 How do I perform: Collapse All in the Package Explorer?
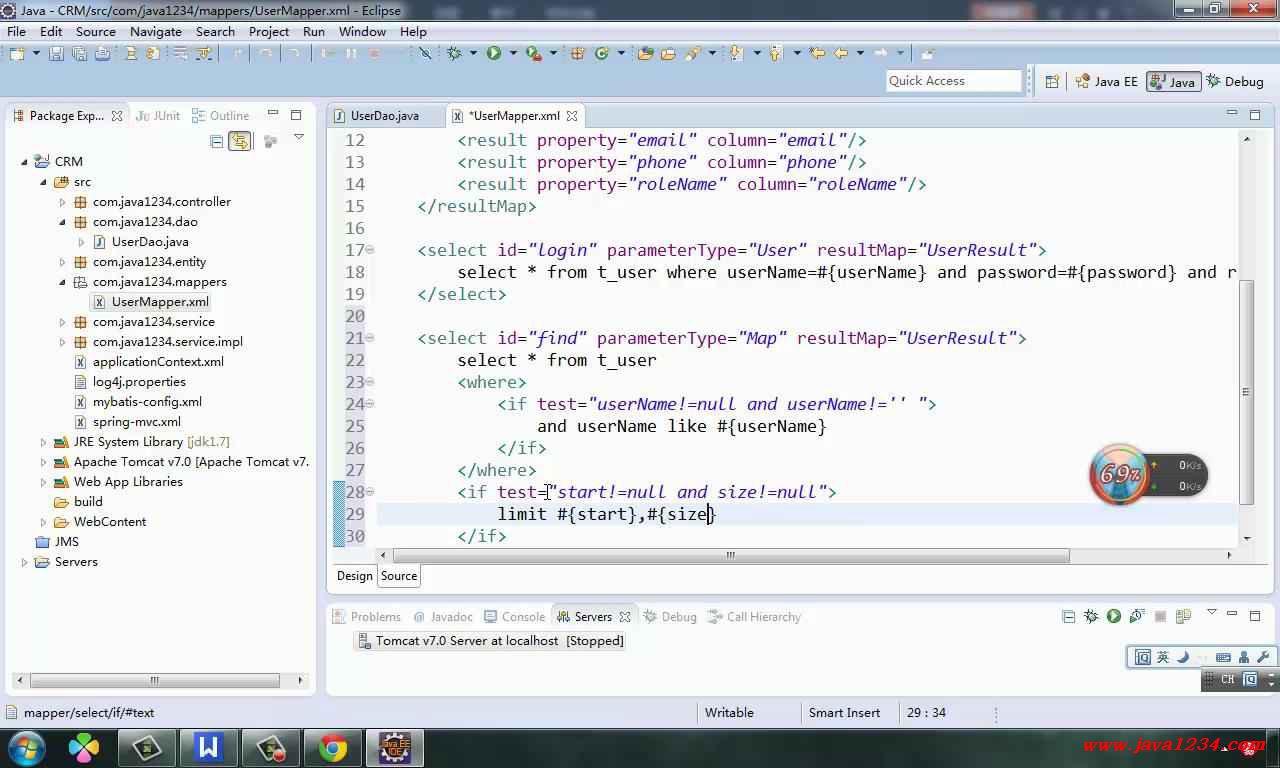coord(217,141)
